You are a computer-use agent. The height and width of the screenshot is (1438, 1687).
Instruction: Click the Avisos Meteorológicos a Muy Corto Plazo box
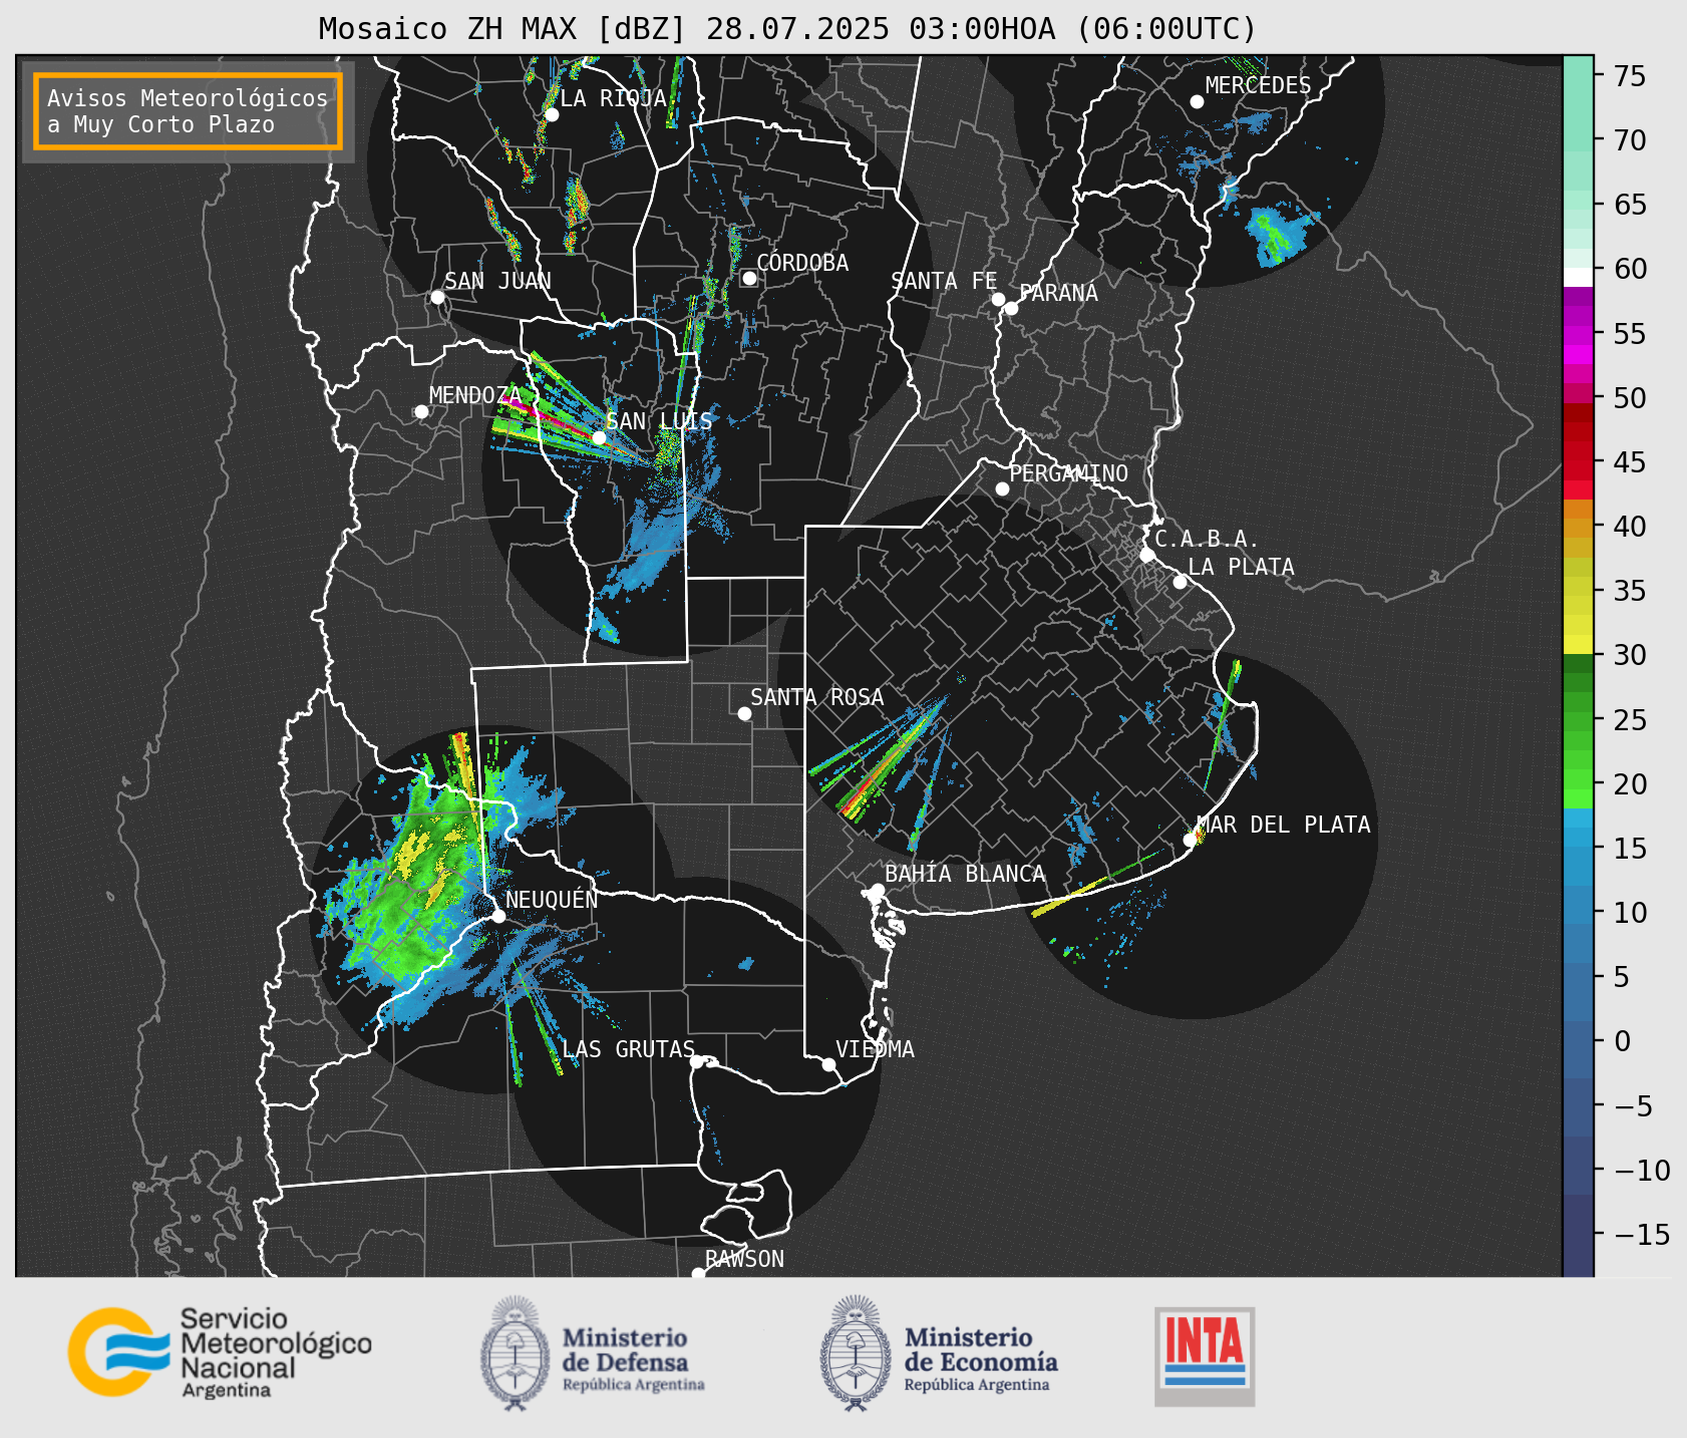(188, 110)
